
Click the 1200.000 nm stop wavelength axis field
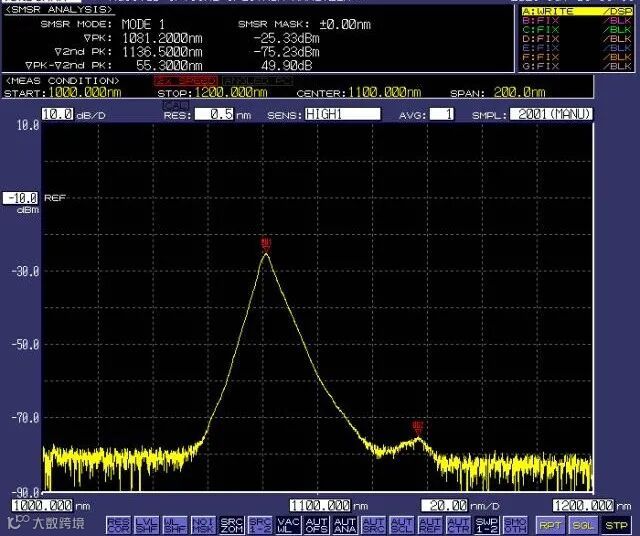583,506
